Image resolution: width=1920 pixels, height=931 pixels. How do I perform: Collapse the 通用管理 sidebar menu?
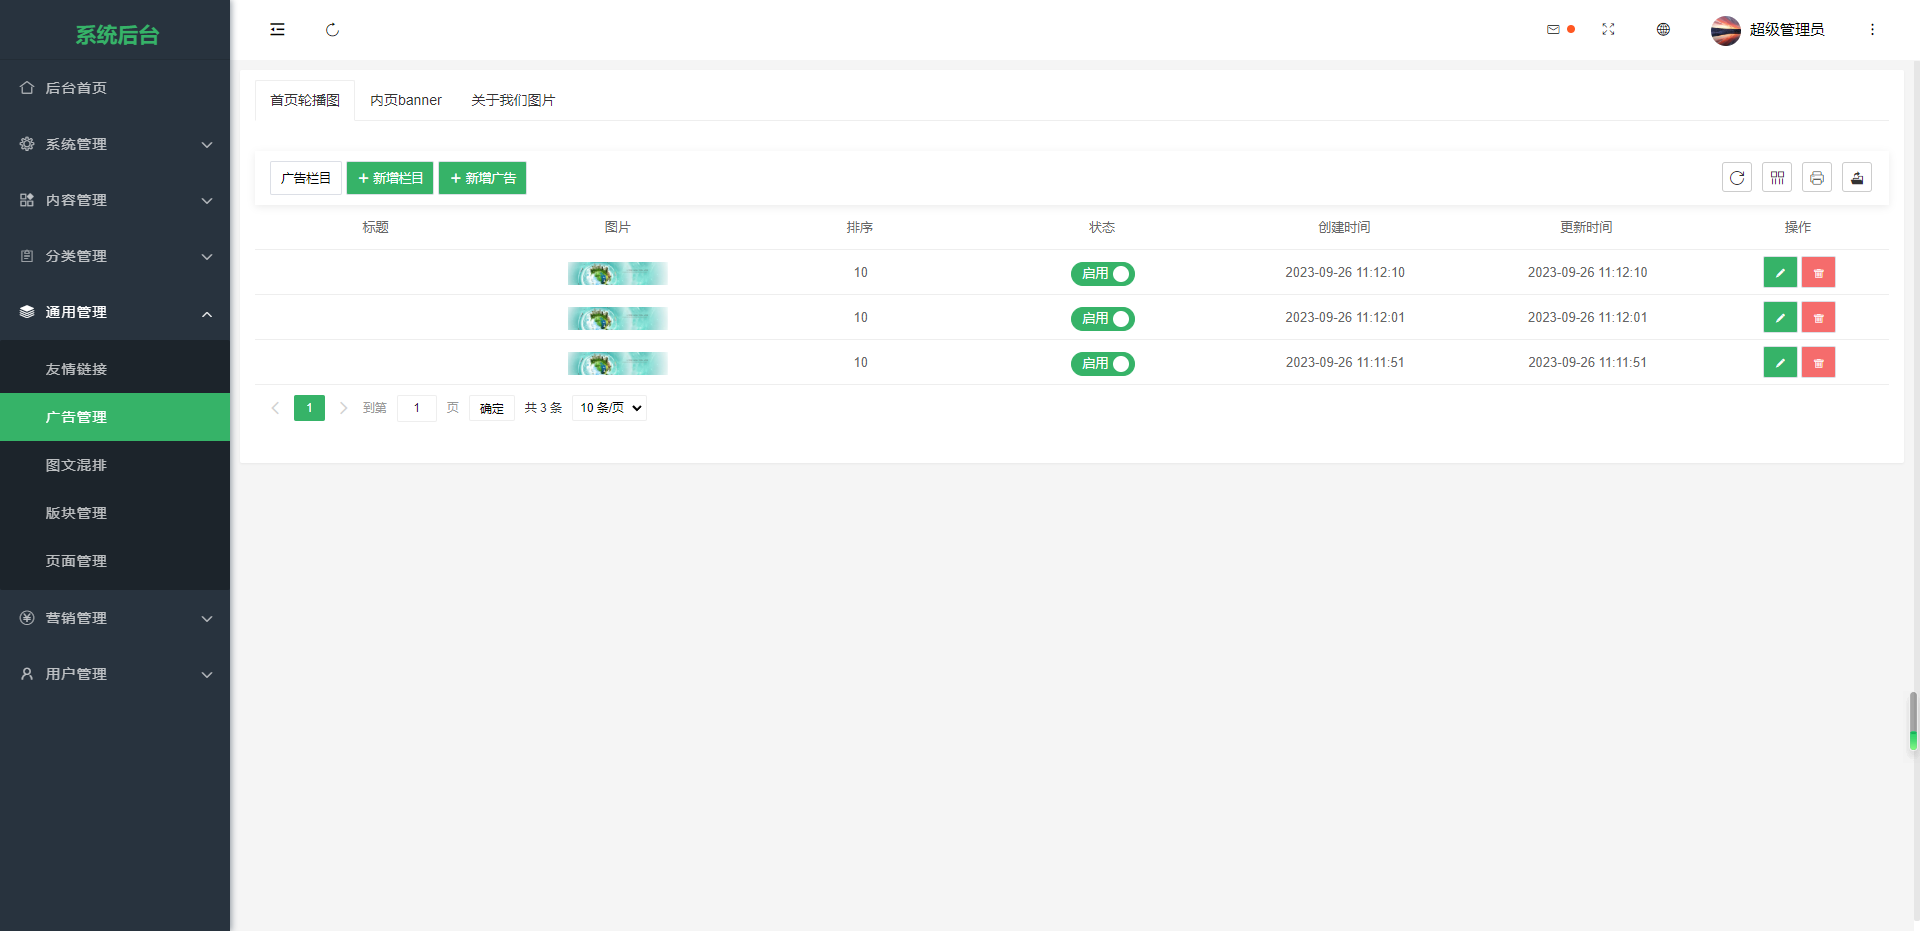115,312
